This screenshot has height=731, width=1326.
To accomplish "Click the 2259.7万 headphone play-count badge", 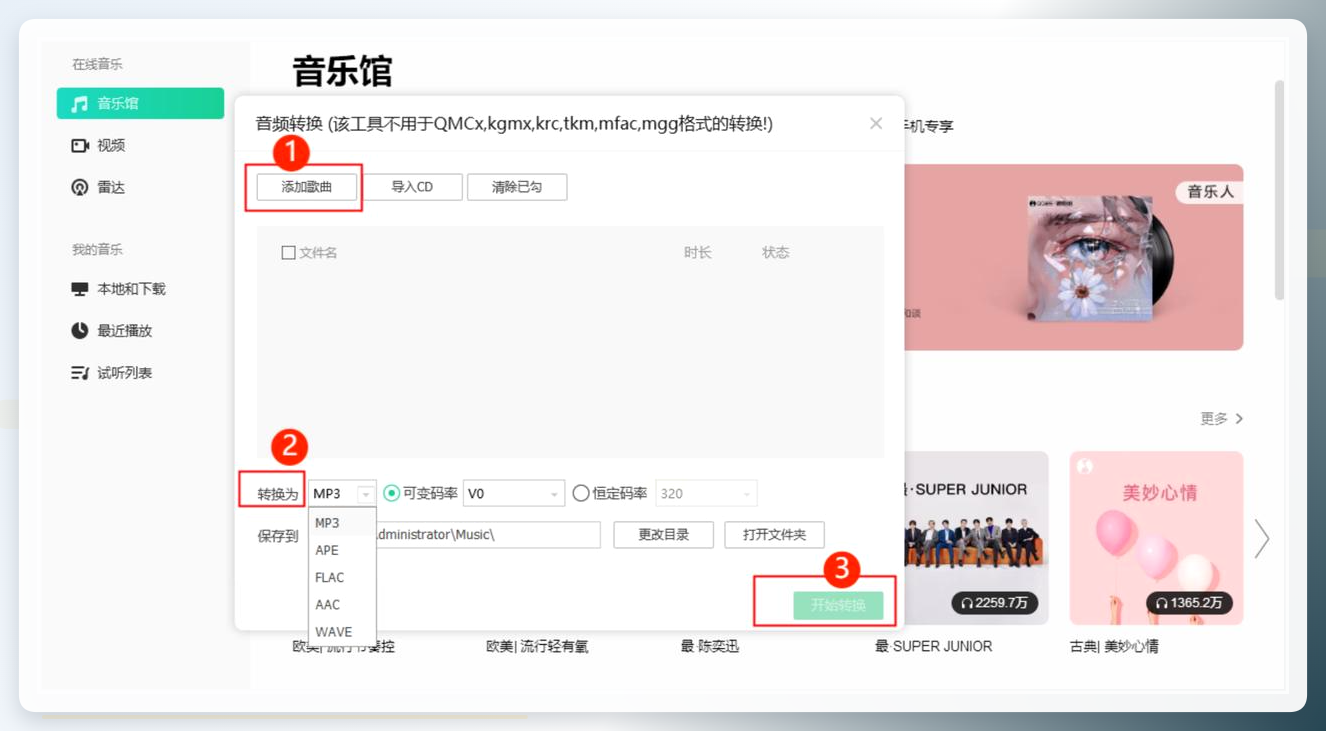I will 994,603.
